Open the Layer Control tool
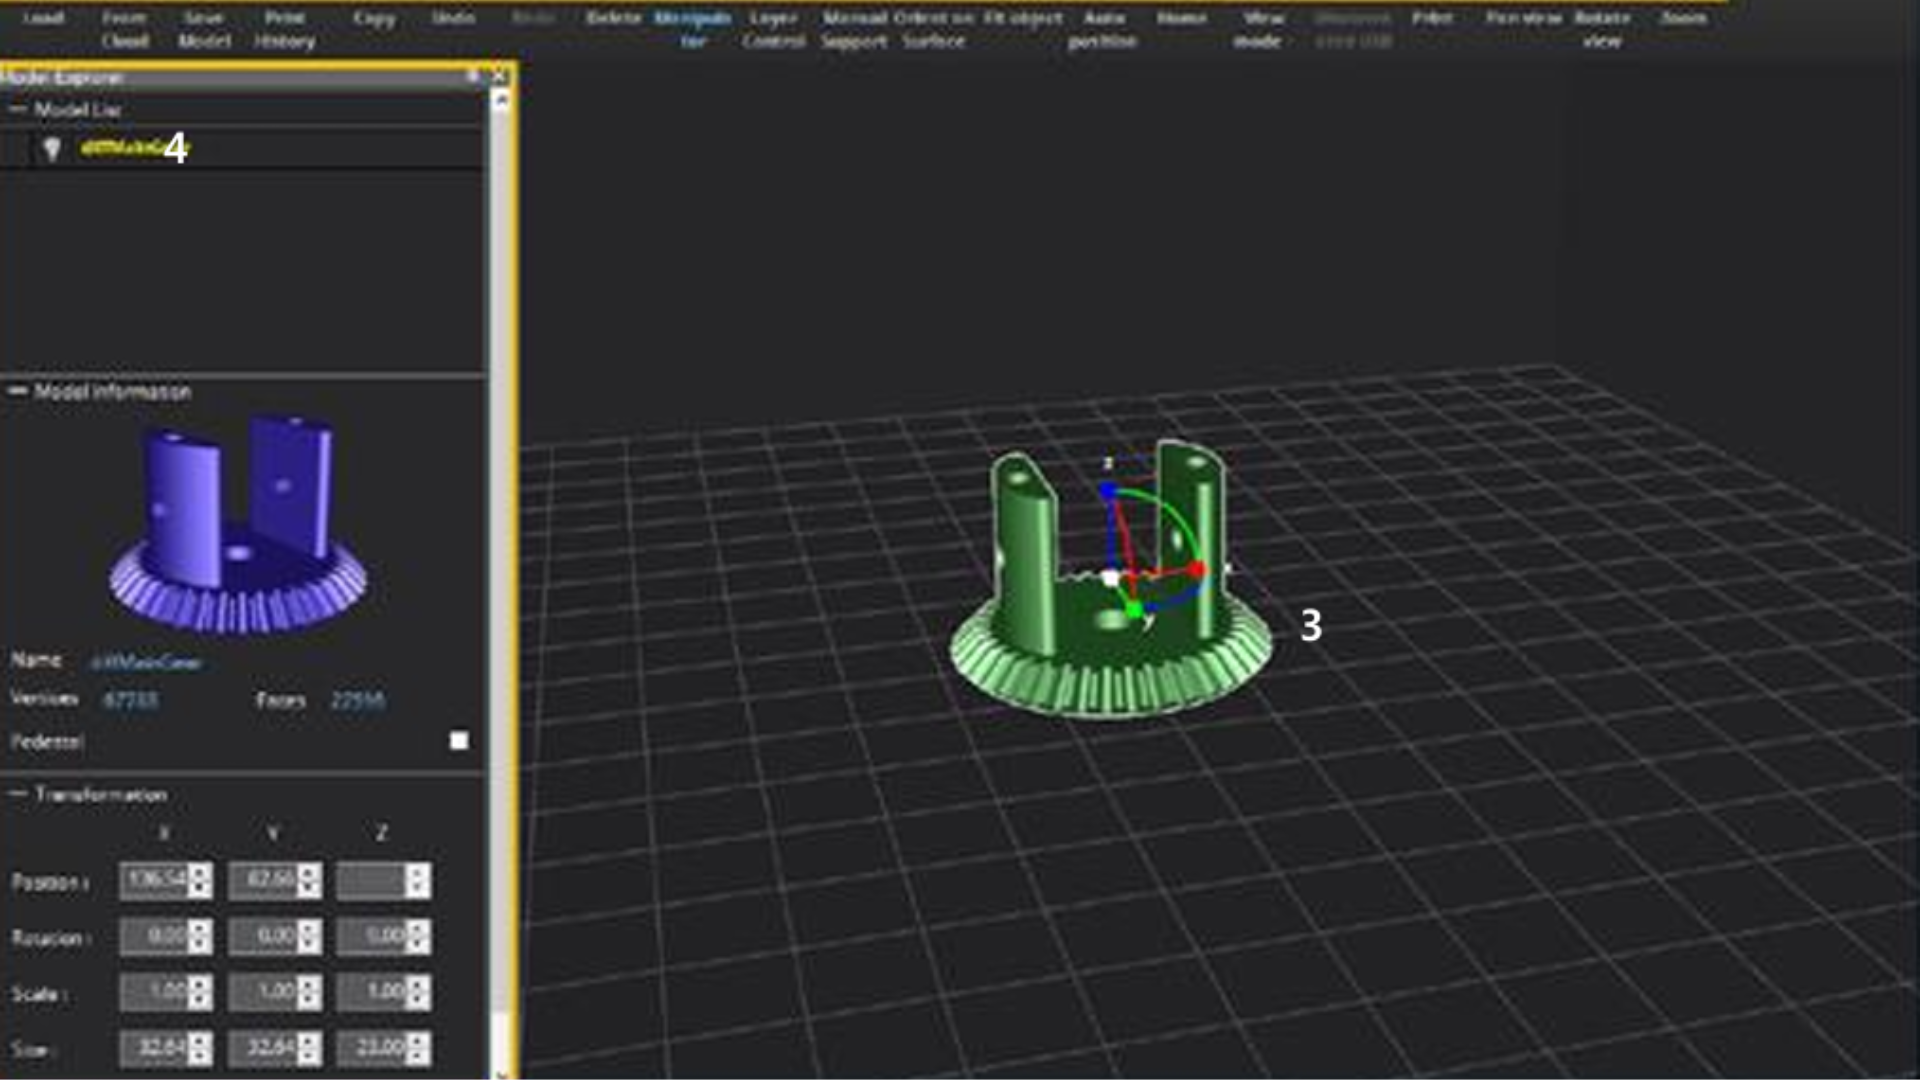Viewport: 1920px width, 1080px height. point(773,29)
